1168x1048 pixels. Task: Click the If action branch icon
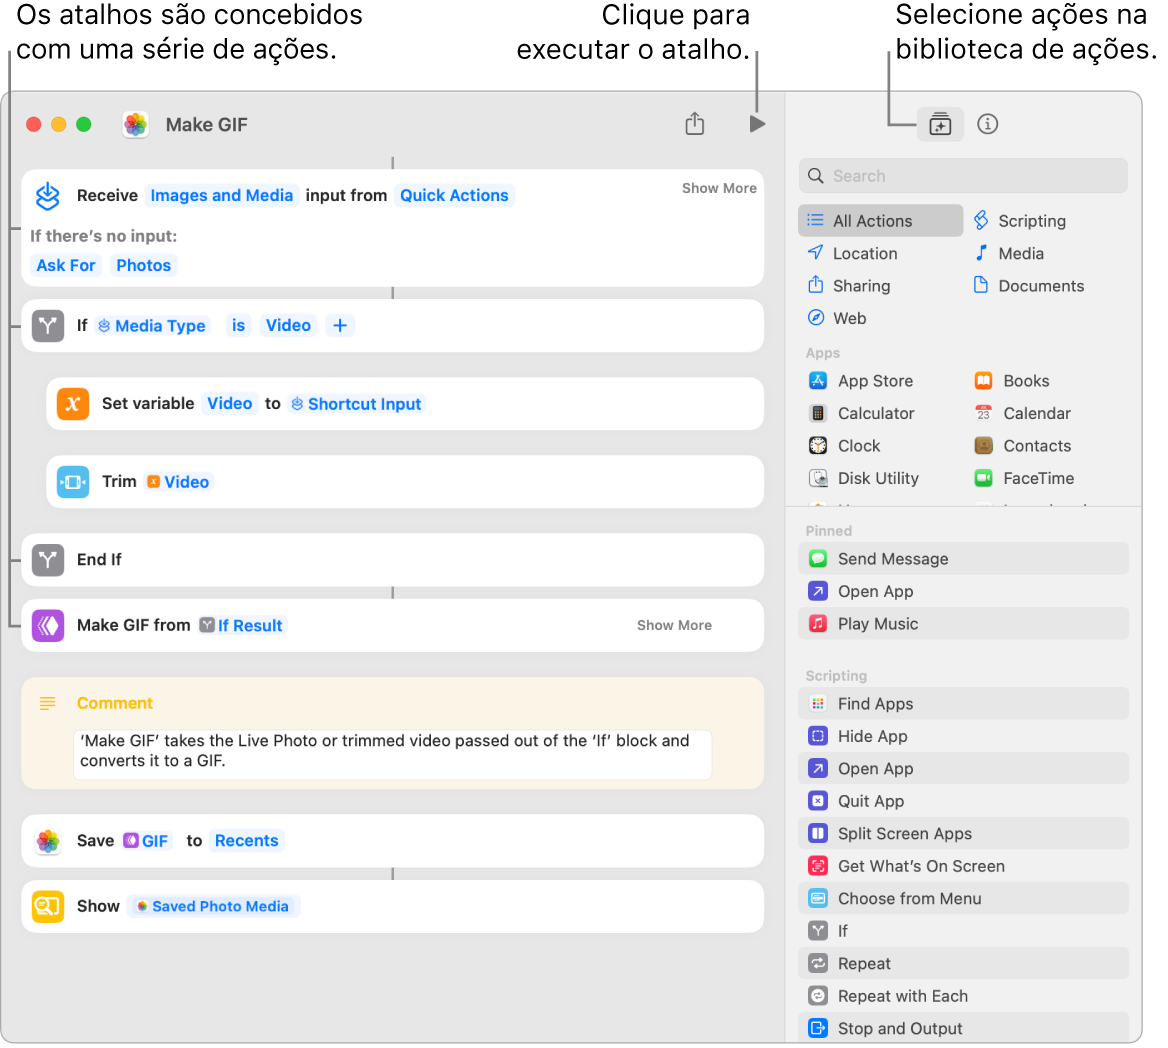click(x=48, y=325)
